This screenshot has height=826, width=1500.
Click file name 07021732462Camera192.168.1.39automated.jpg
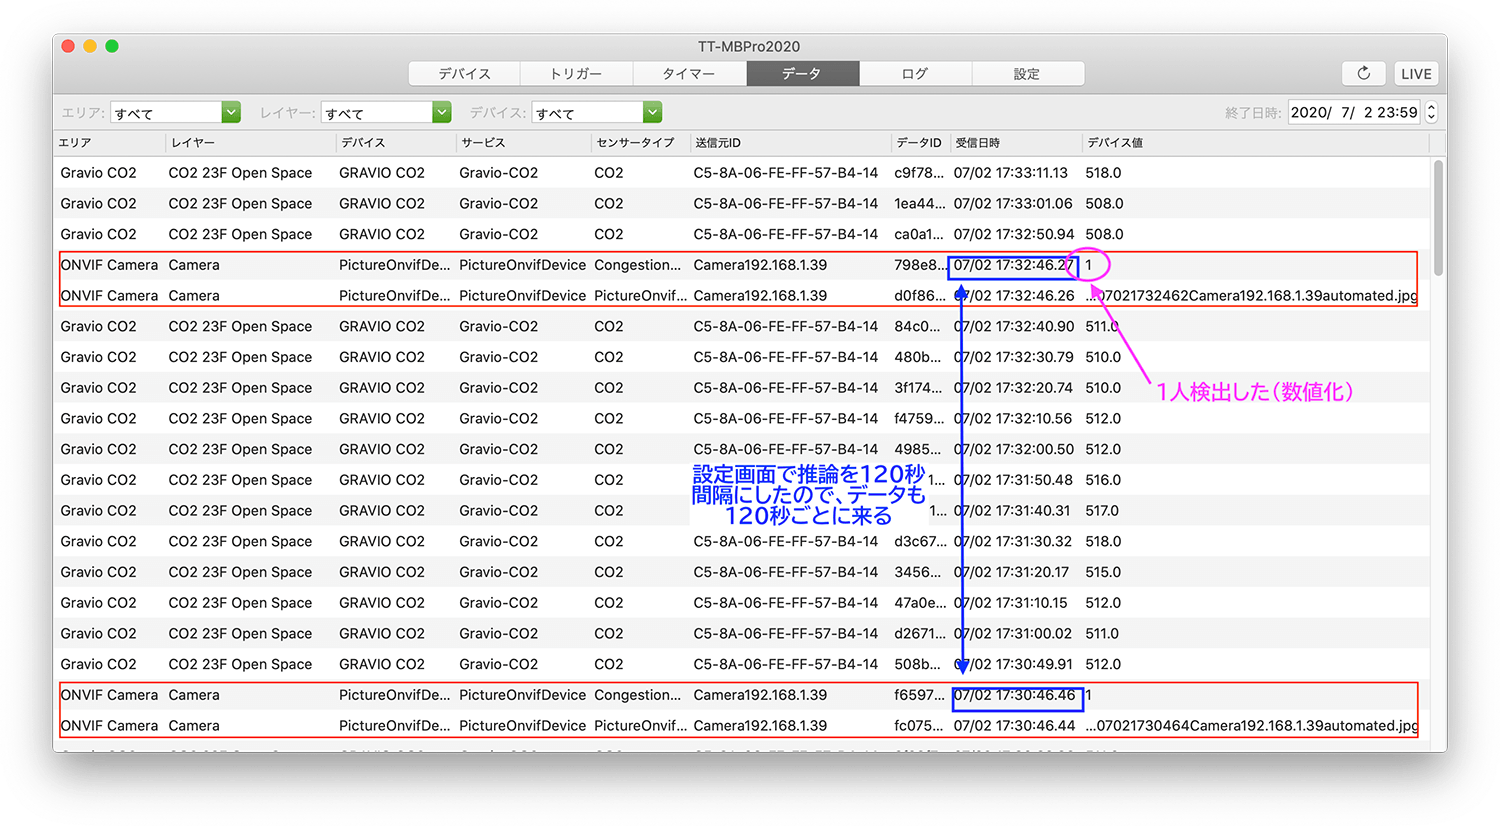tap(1252, 296)
